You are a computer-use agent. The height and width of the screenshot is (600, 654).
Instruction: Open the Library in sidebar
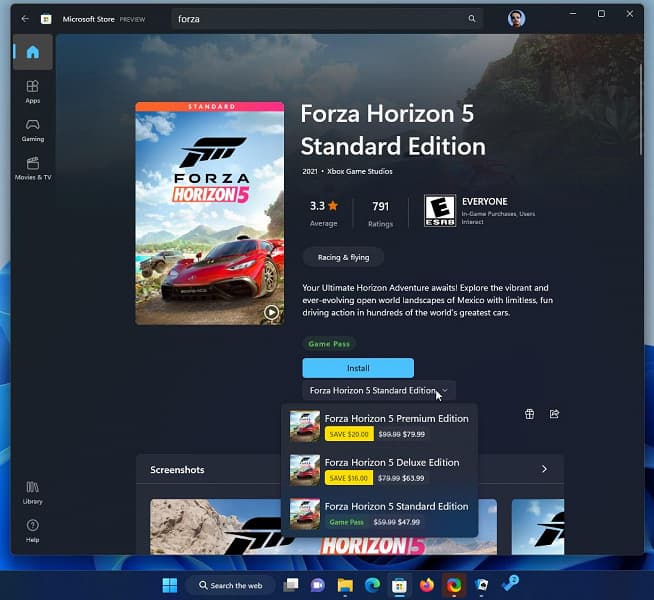click(33, 493)
